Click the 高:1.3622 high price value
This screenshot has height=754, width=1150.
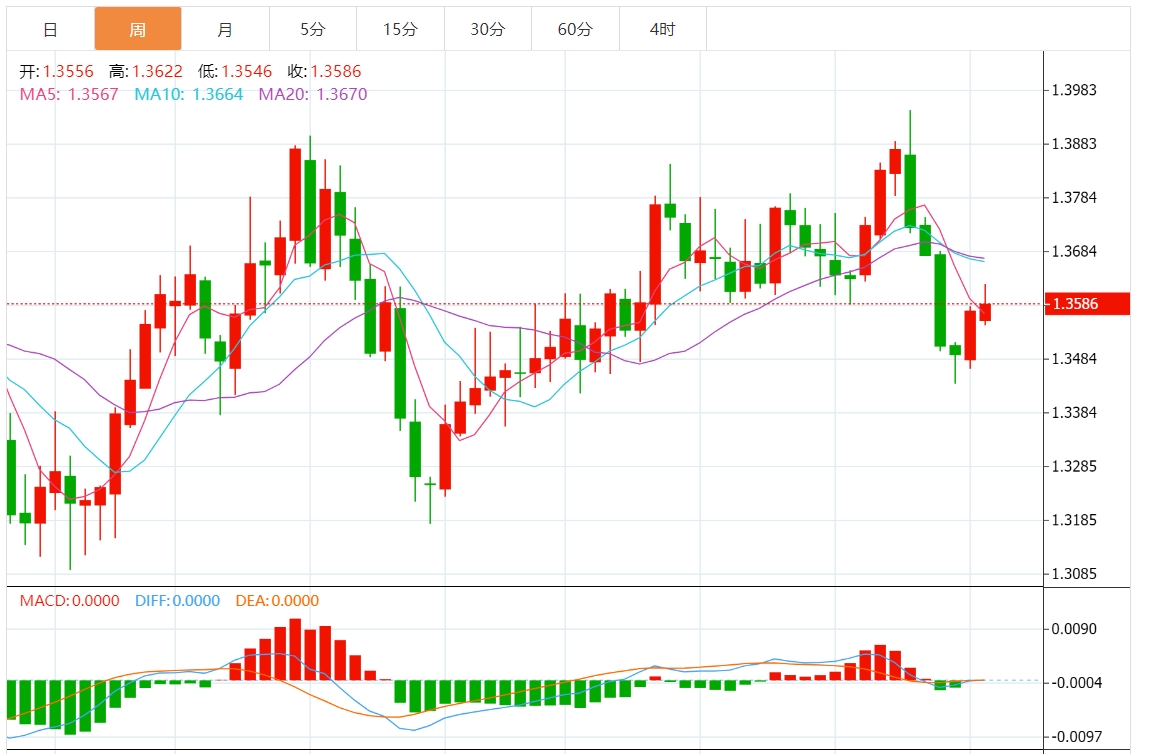click(145, 71)
